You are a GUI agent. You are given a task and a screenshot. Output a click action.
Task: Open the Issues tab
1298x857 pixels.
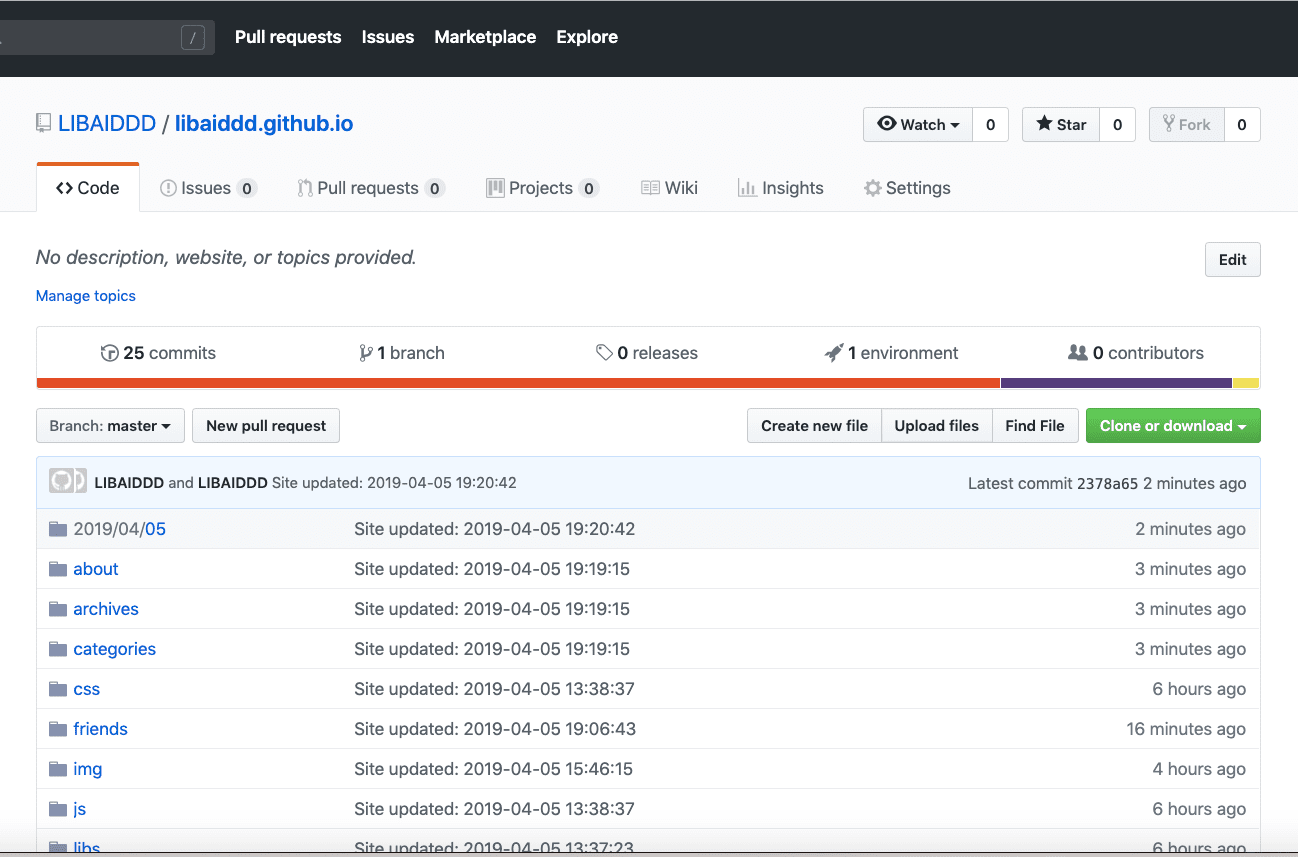coord(208,188)
